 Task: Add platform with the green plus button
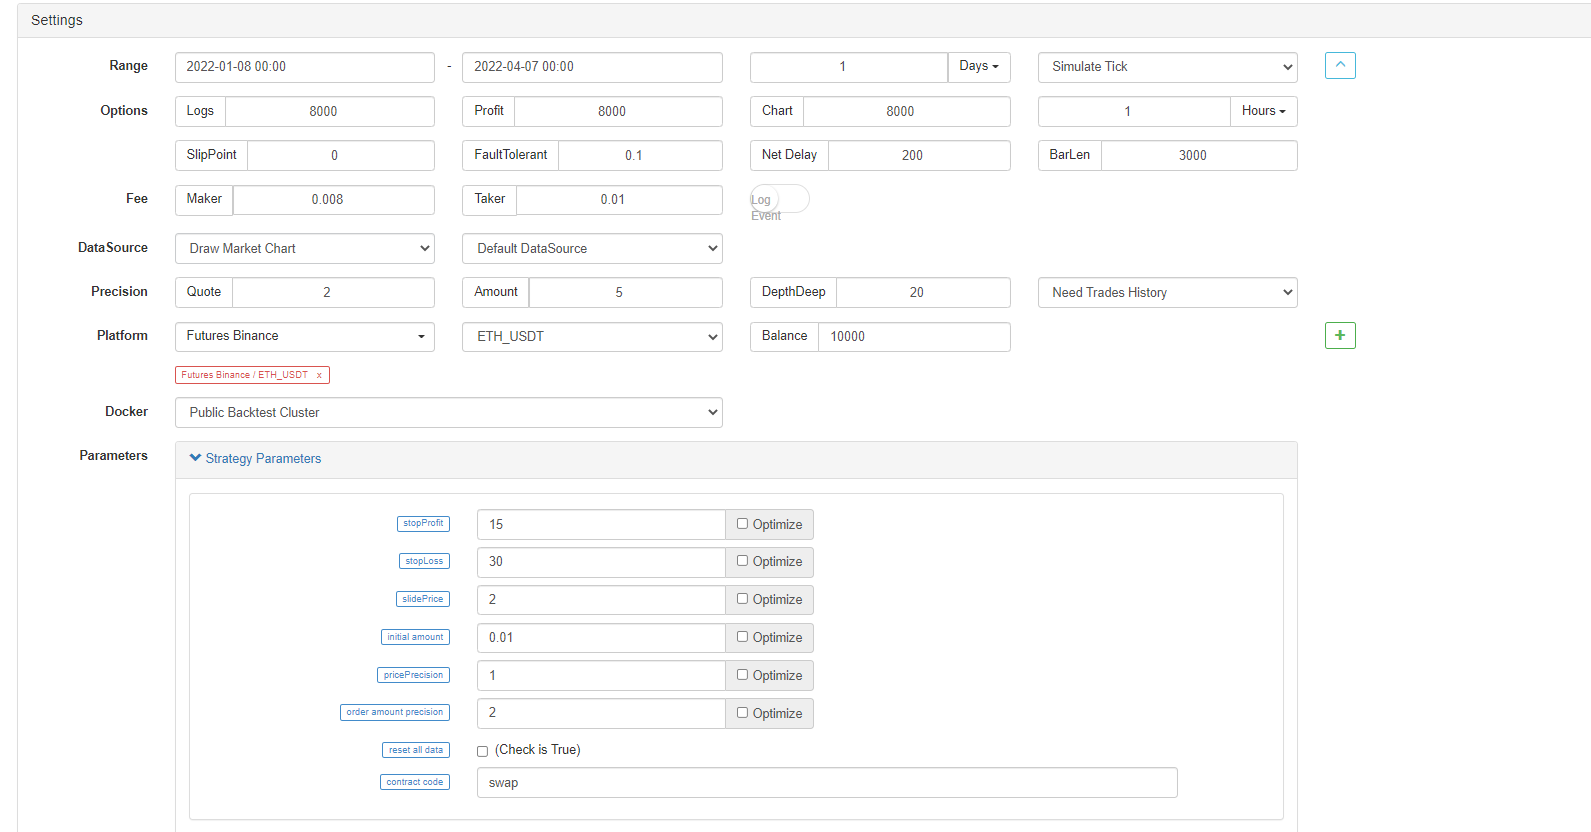coord(1340,335)
